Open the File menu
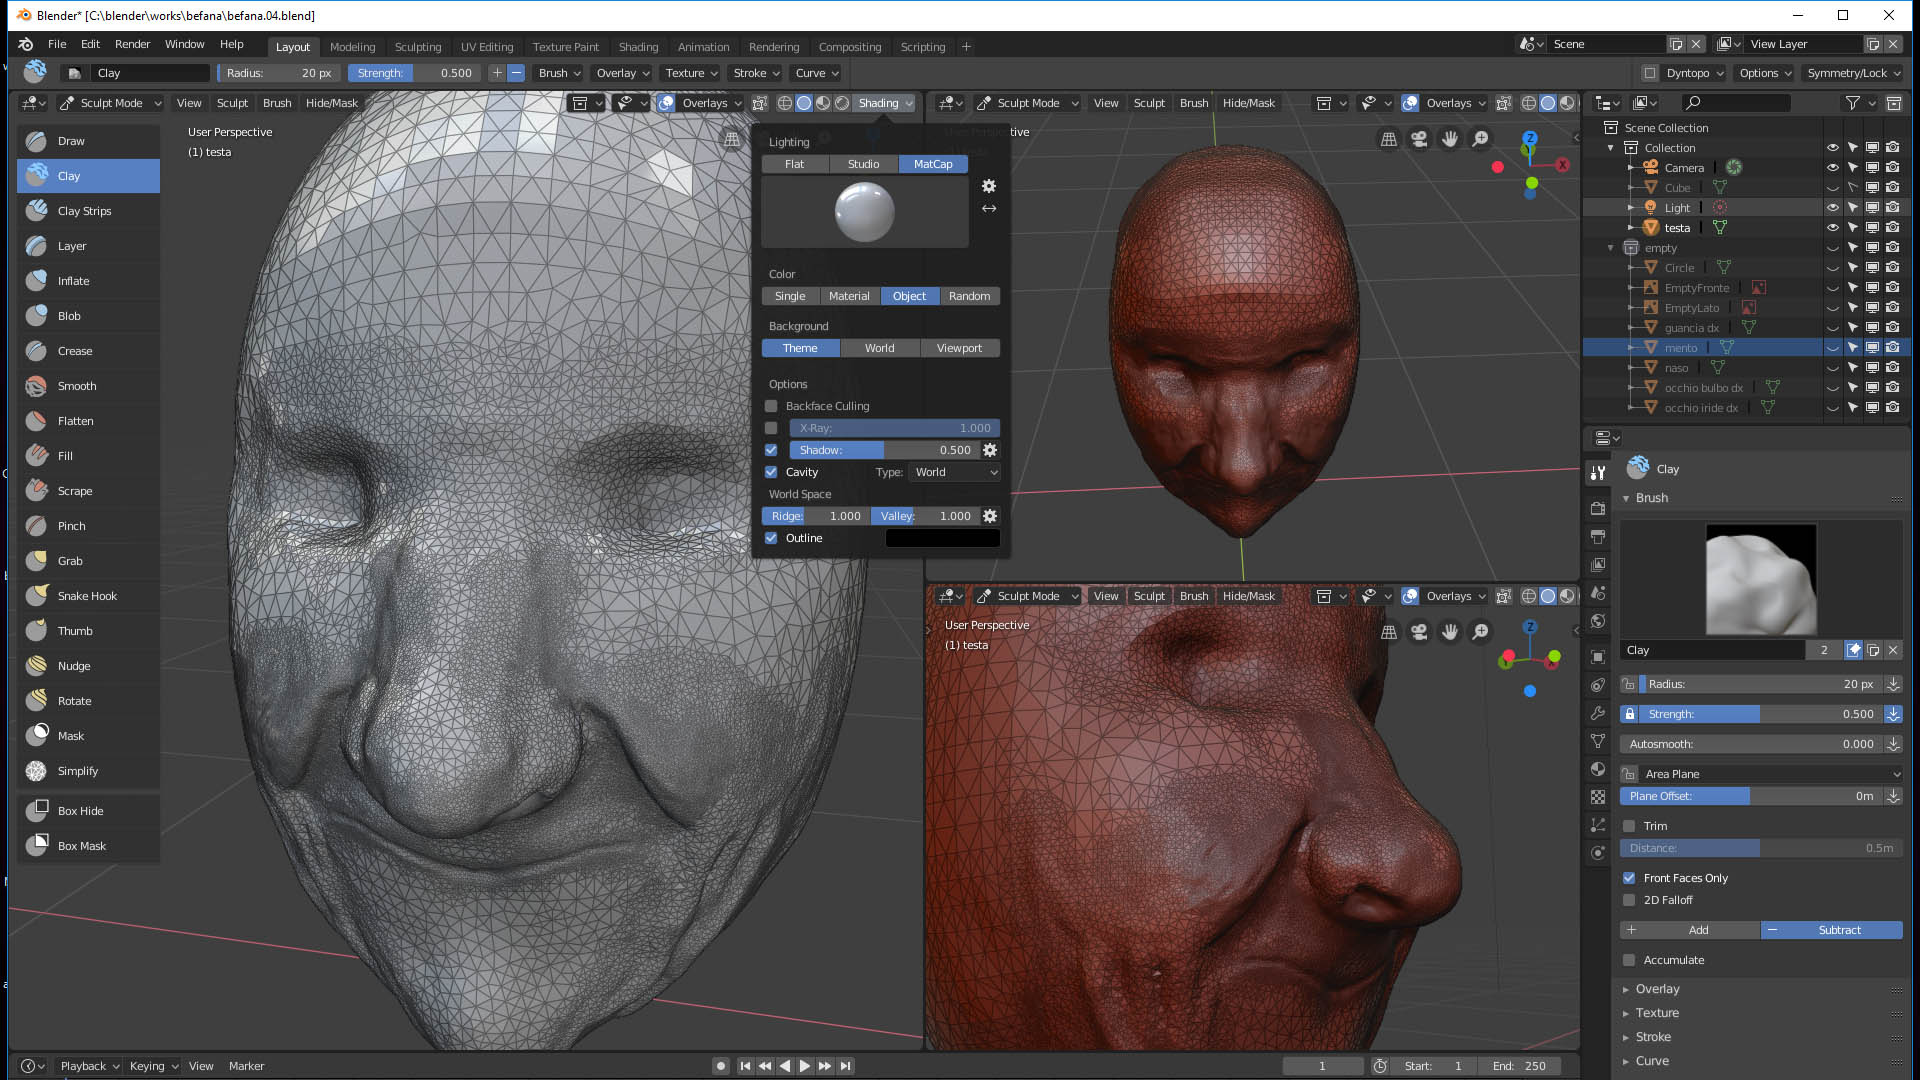 [x=57, y=45]
